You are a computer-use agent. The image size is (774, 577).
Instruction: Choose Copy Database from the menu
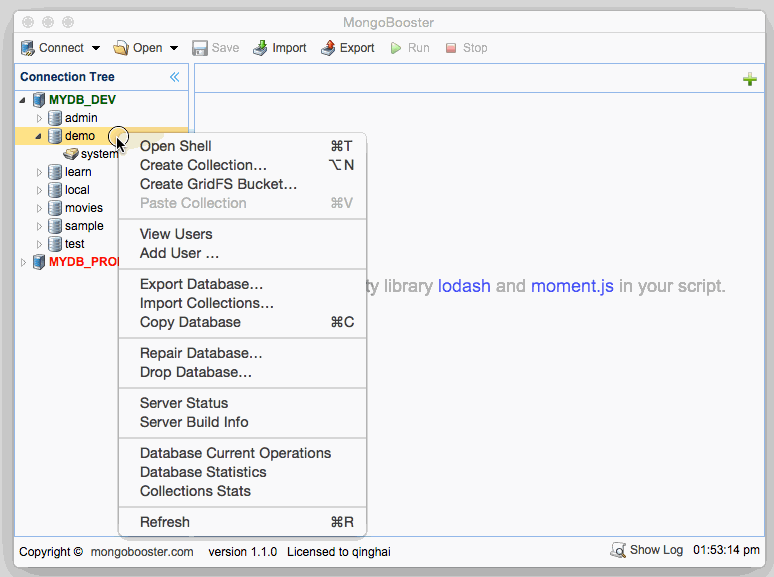point(242,322)
